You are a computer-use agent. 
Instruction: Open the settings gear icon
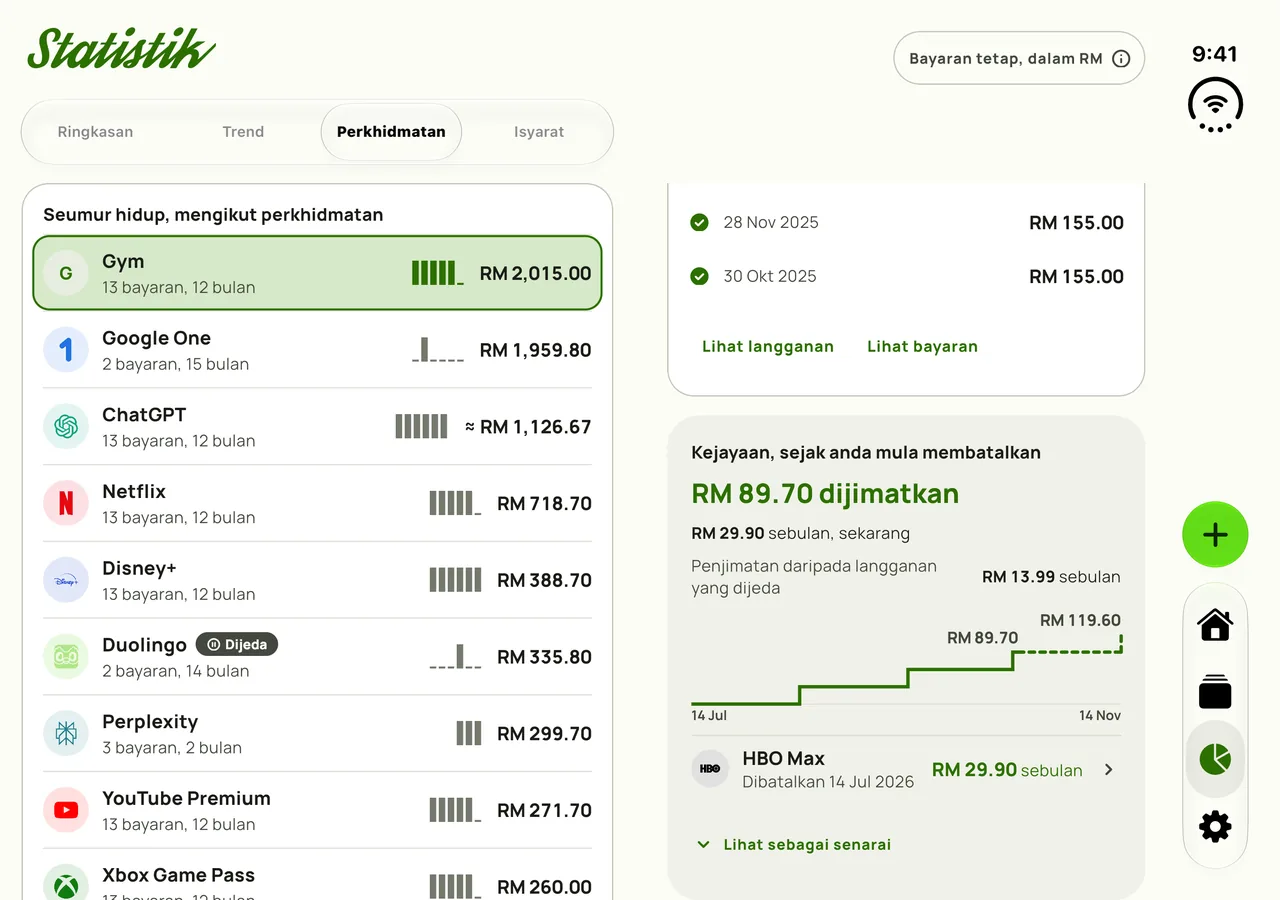tap(1215, 827)
